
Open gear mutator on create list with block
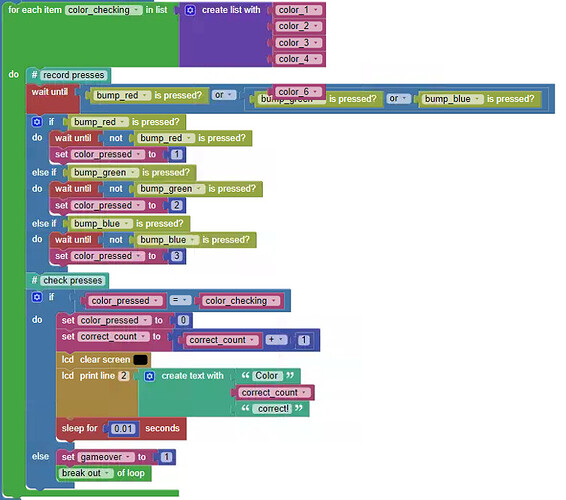pos(190,10)
